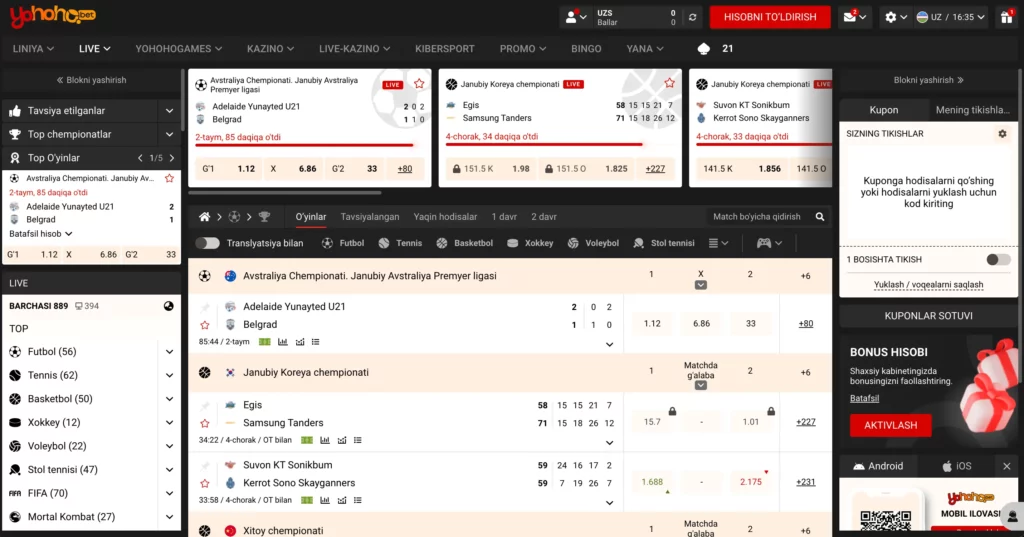Click the spade icon beside 21
The height and width of the screenshot is (537, 1024).
point(704,48)
